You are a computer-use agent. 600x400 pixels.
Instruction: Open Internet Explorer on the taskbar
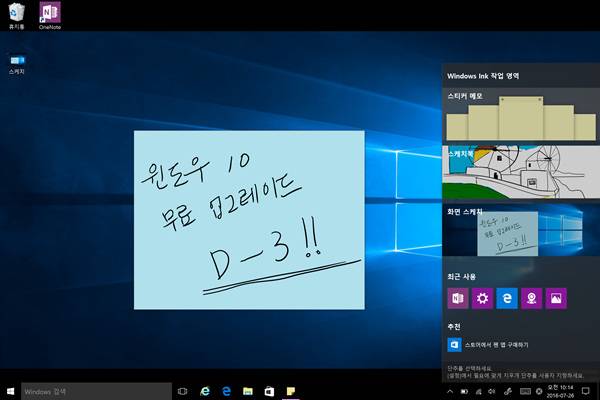[205, 391]
